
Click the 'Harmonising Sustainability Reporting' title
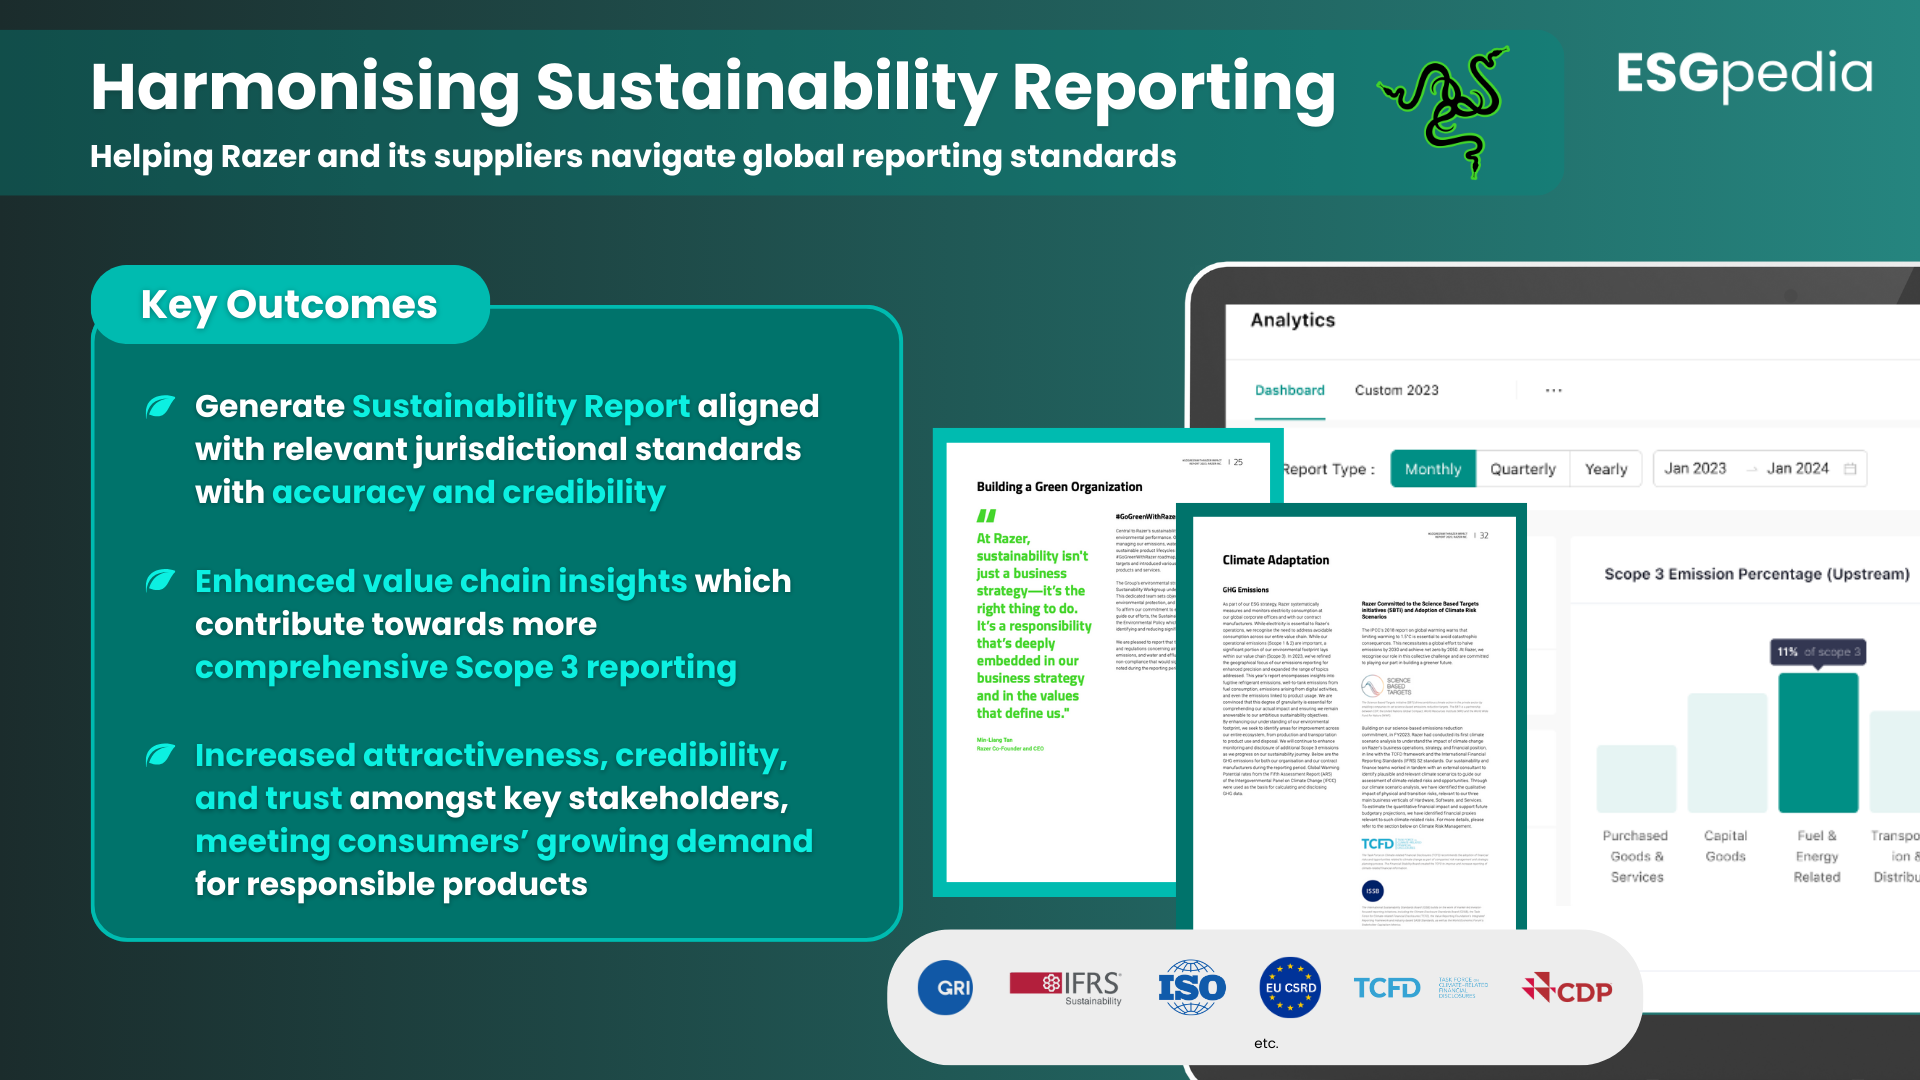pos(713,88)
